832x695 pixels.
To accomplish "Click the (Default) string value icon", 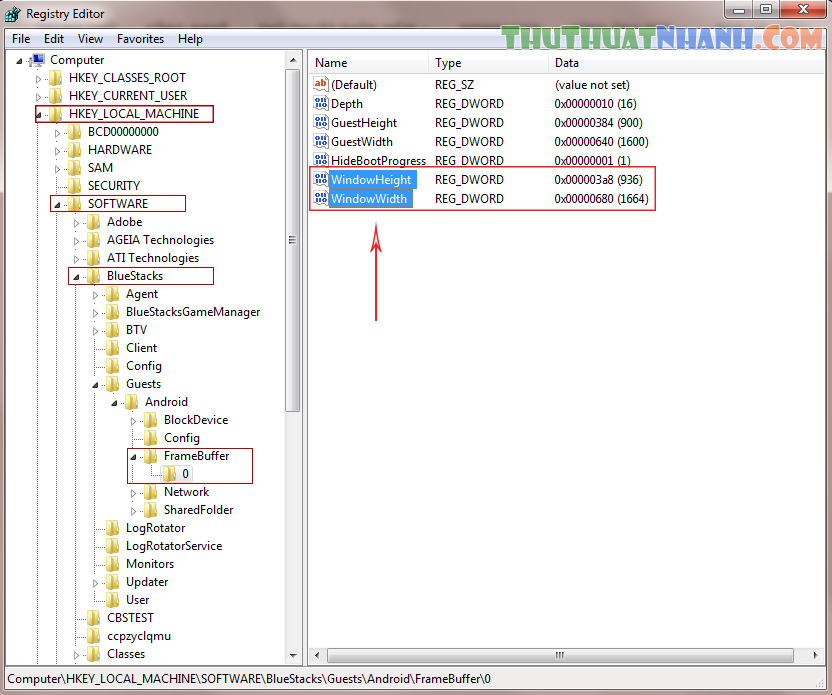I will [320, 84].
